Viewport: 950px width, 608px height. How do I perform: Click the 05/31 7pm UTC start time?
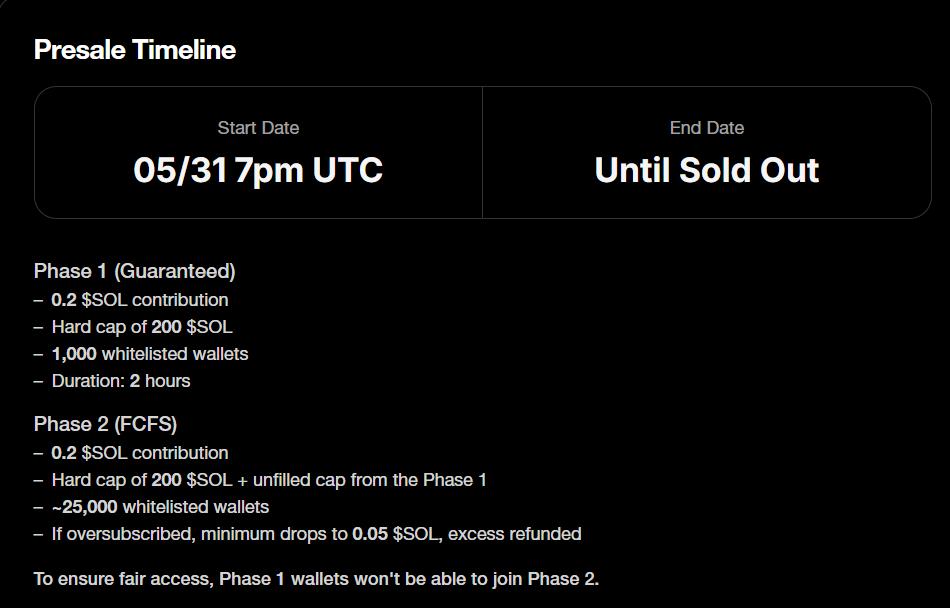click(258, 170)
